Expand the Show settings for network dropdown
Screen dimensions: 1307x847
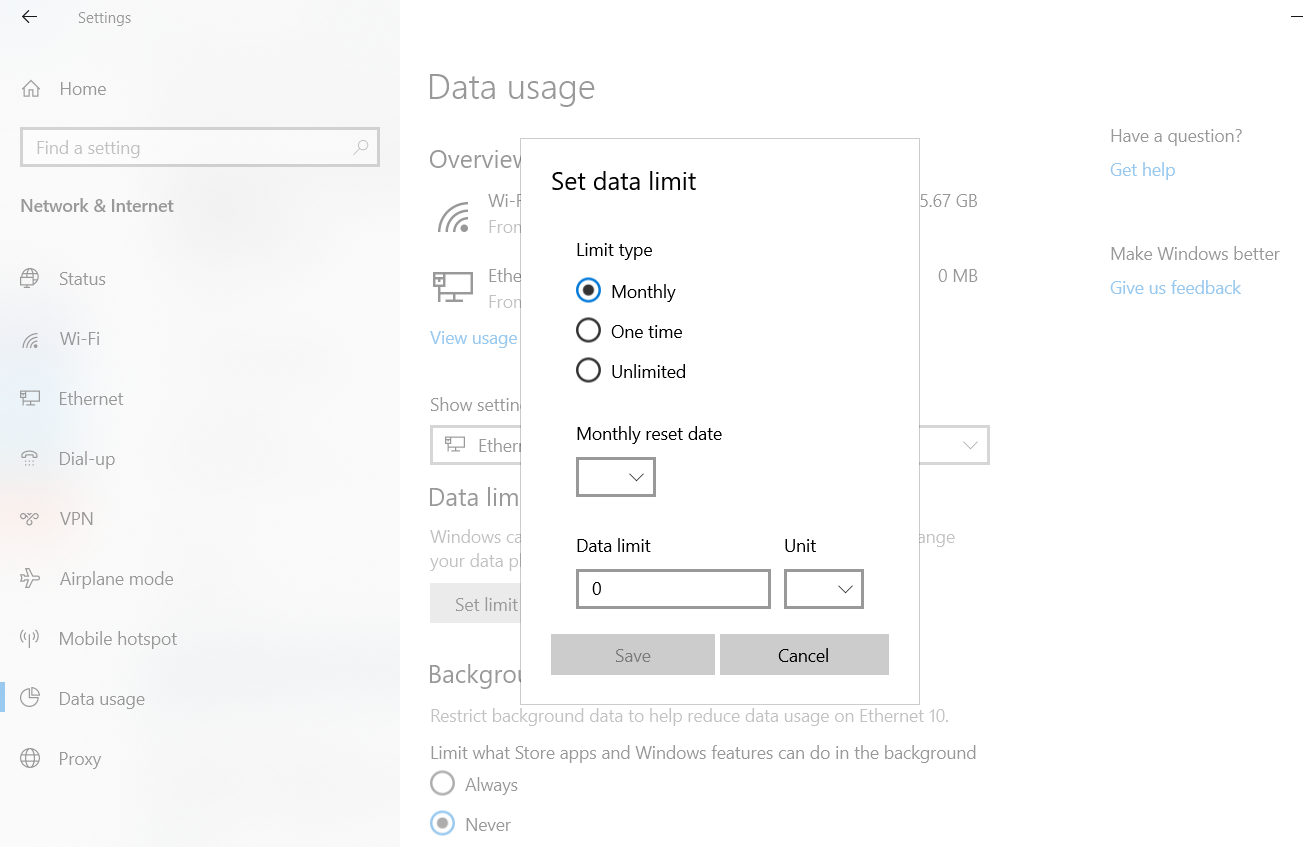[x=968, y=446]
